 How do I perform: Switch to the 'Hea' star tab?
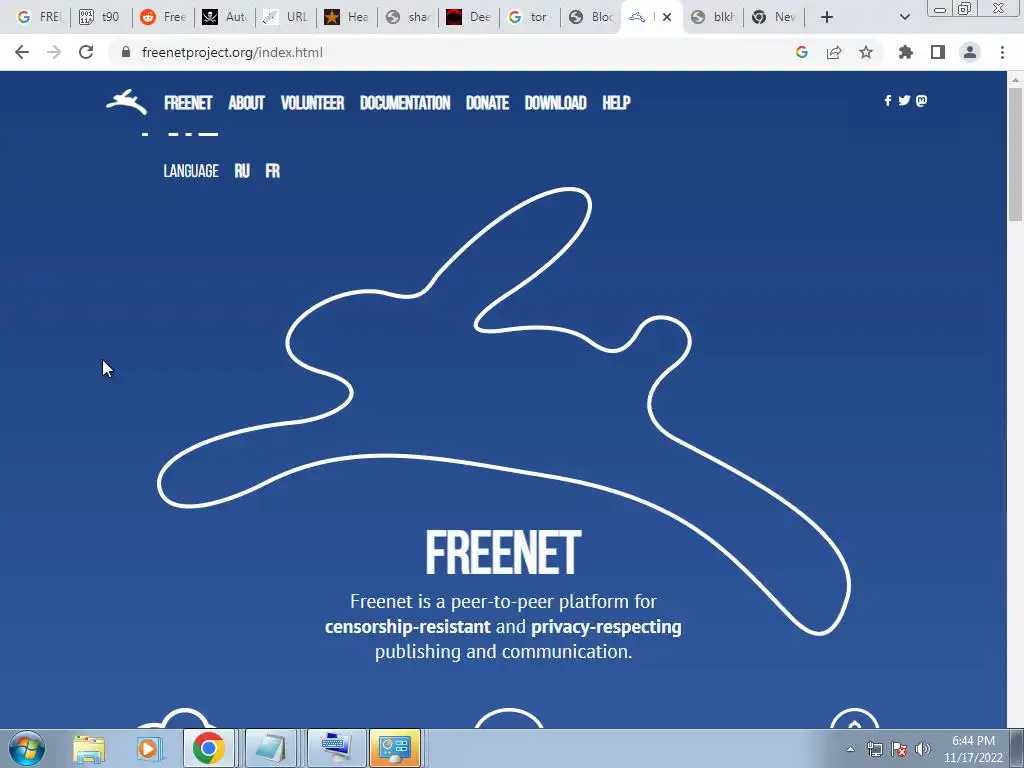click(x=347, y=17)
